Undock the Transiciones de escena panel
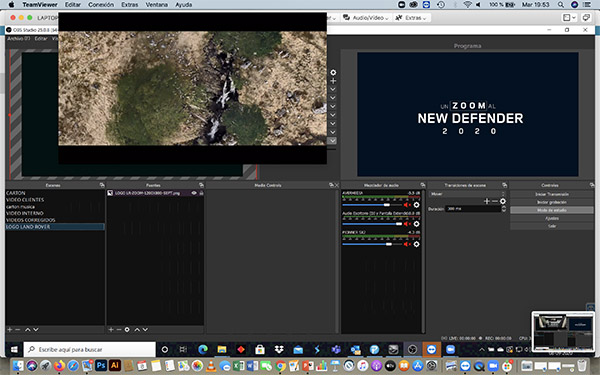The image size is (600, 375). (505, 185)
